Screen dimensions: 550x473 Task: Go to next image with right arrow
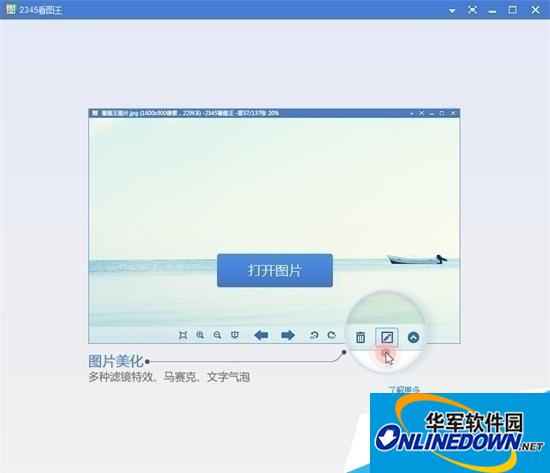288,335
